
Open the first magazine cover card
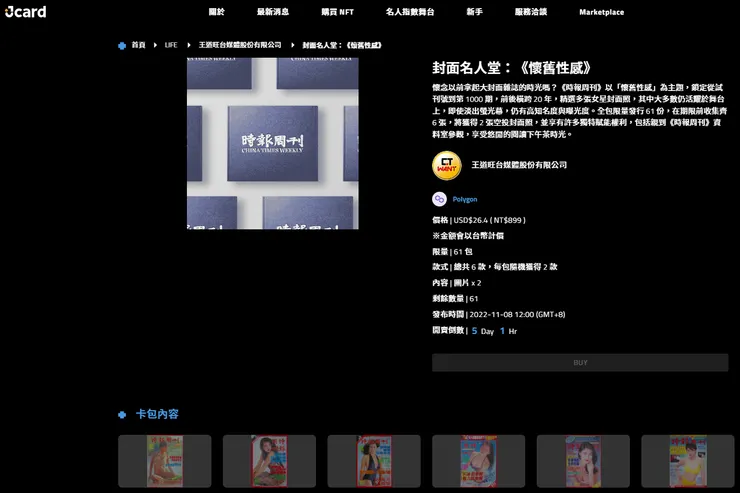(165, 461)
